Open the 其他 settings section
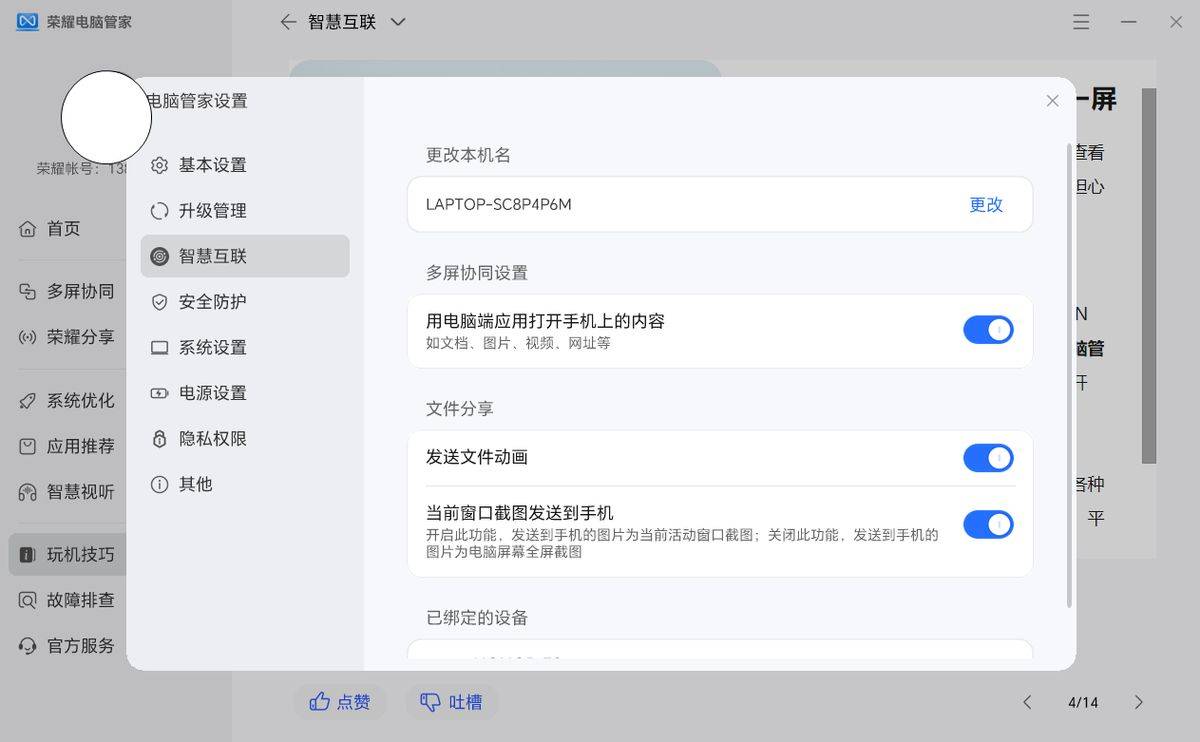This screenshot has height=742, width=1200. (x=245, y=484)
